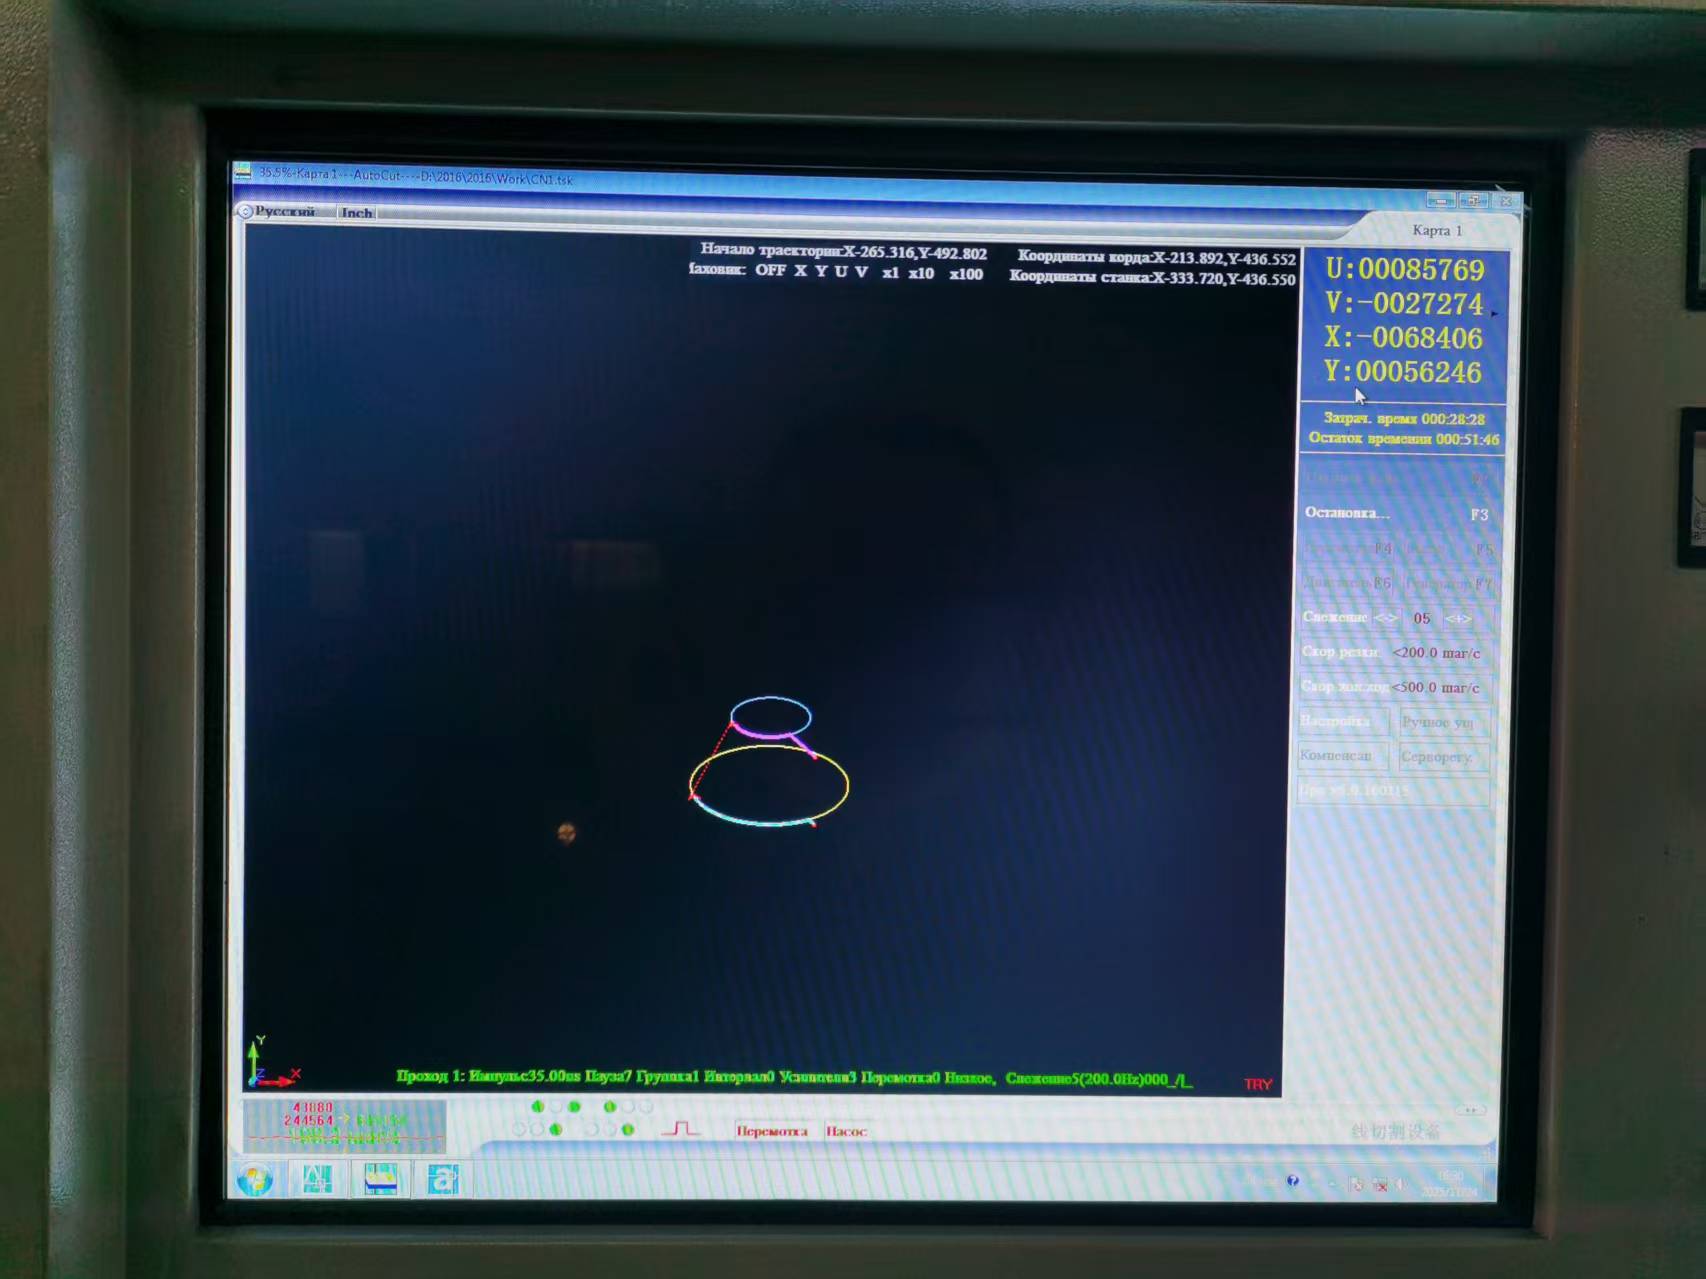Click the pulse waveform icon

(680, 1129)
